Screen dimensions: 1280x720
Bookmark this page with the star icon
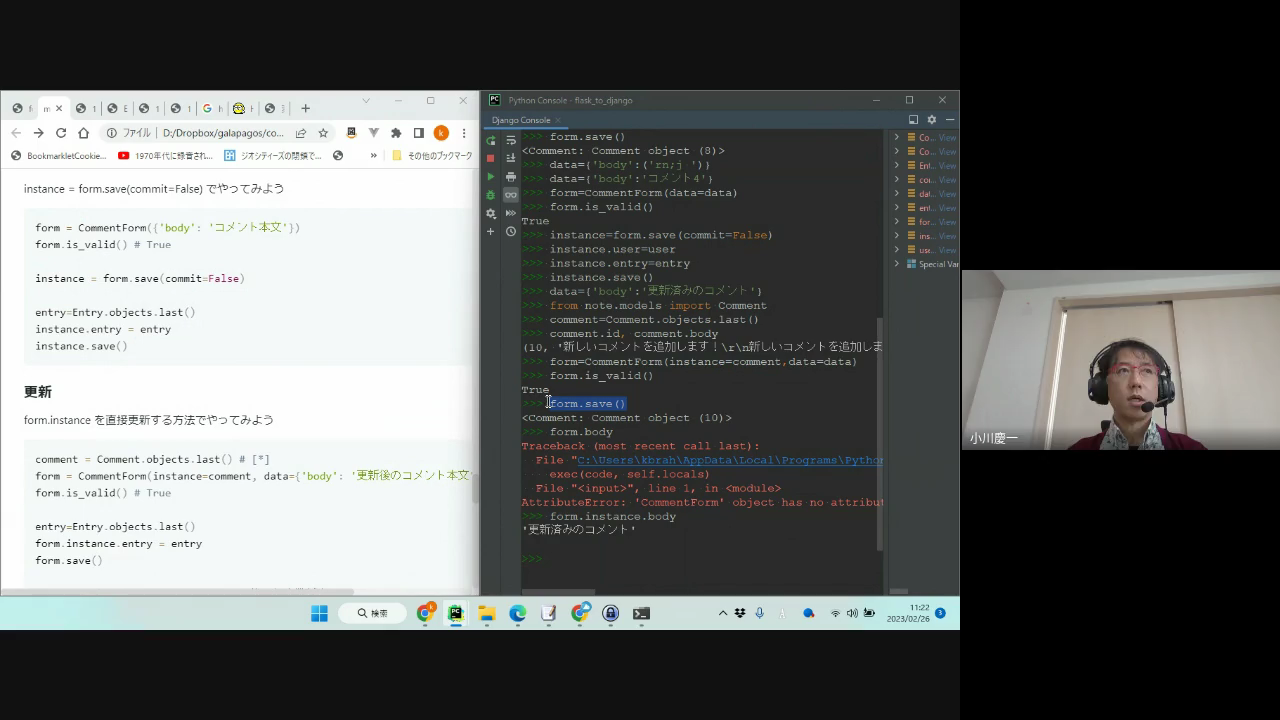[323, 133]
